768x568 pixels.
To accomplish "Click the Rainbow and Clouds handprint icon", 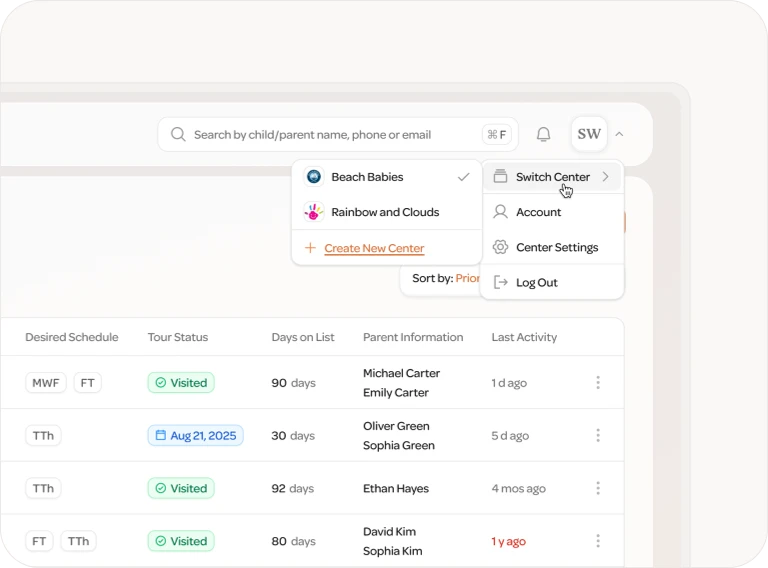I will click(x=314, y=212).
